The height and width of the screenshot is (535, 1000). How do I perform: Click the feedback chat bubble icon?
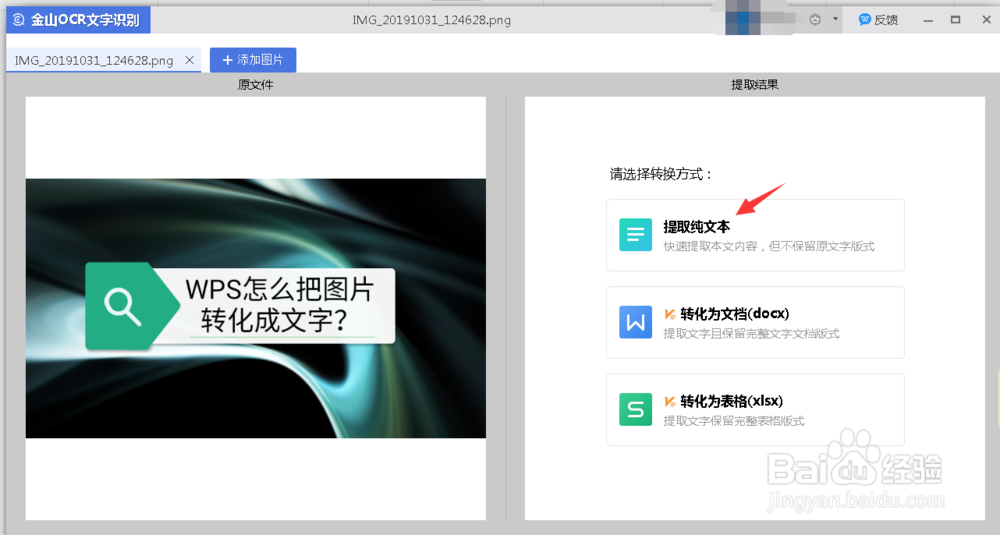[x=865, y=20]
